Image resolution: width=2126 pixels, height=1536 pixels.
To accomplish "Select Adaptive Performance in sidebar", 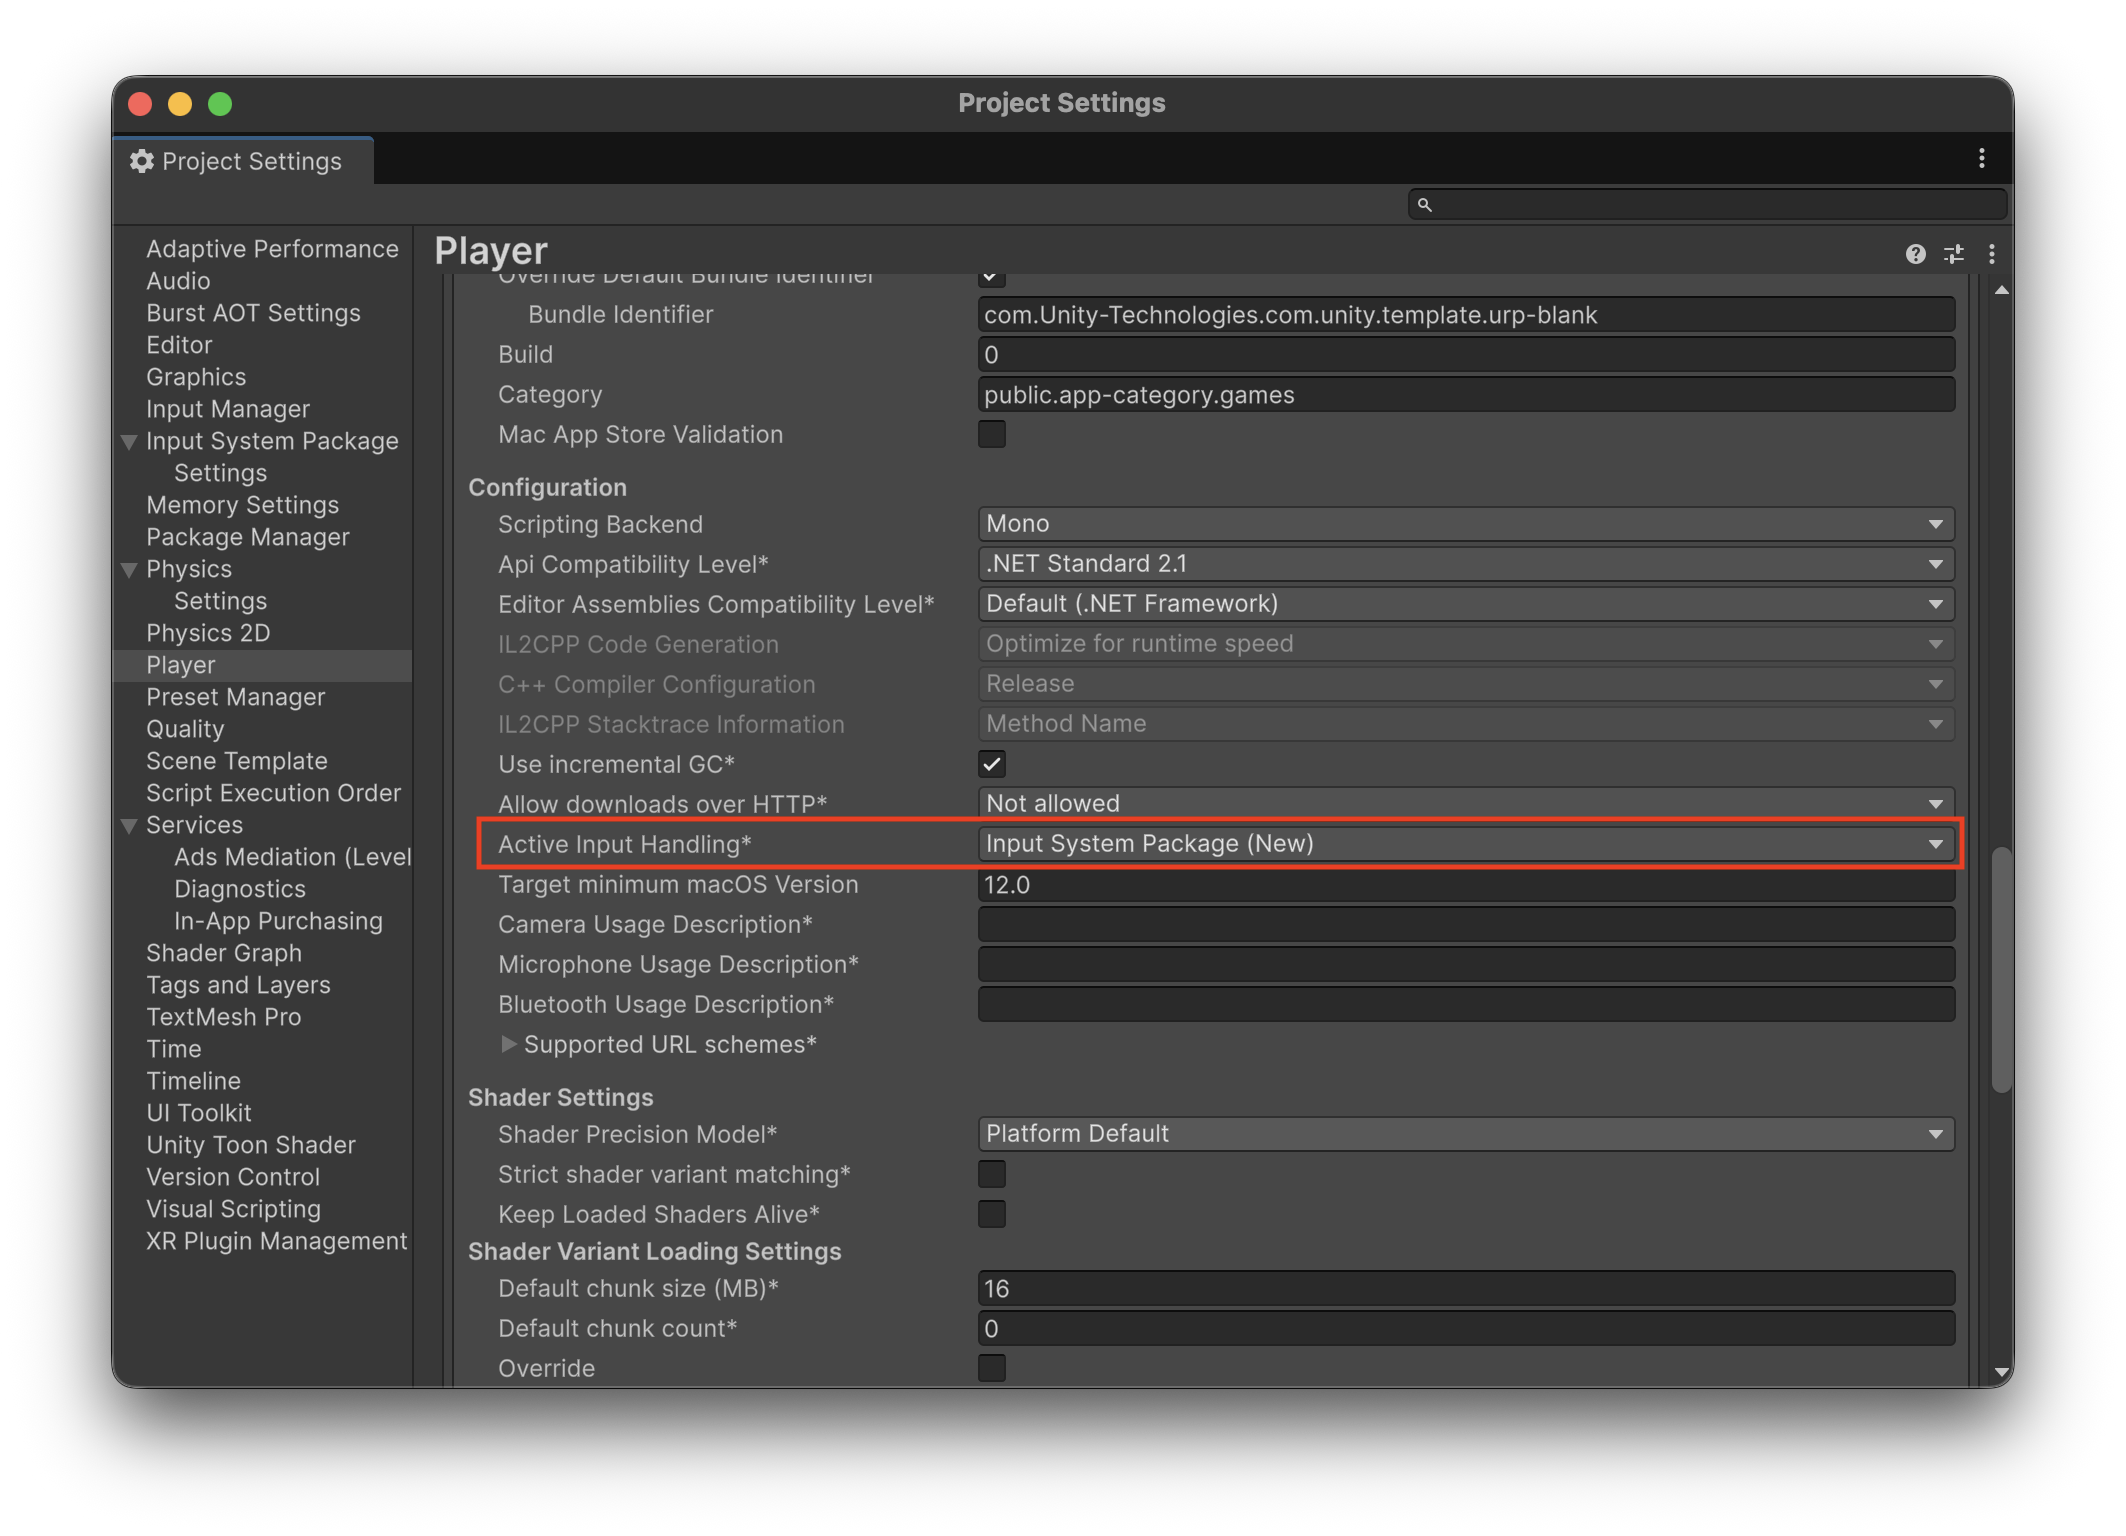I will tap(272, 249).
